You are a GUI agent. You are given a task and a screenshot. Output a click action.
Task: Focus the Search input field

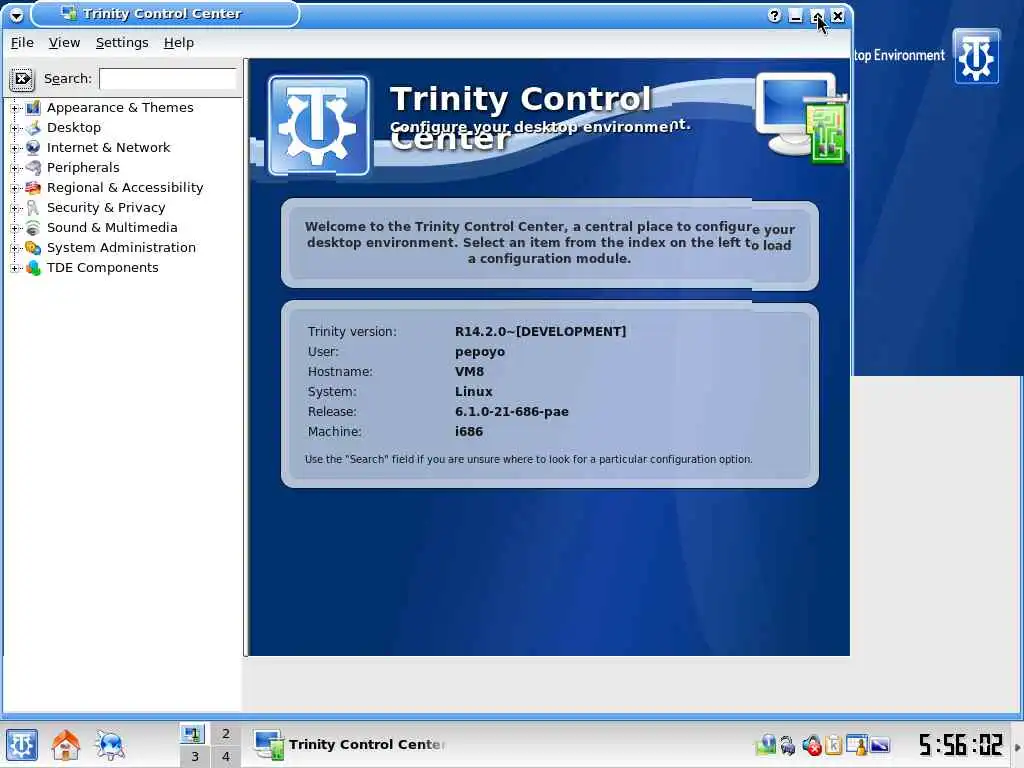[x=168, y=79]
